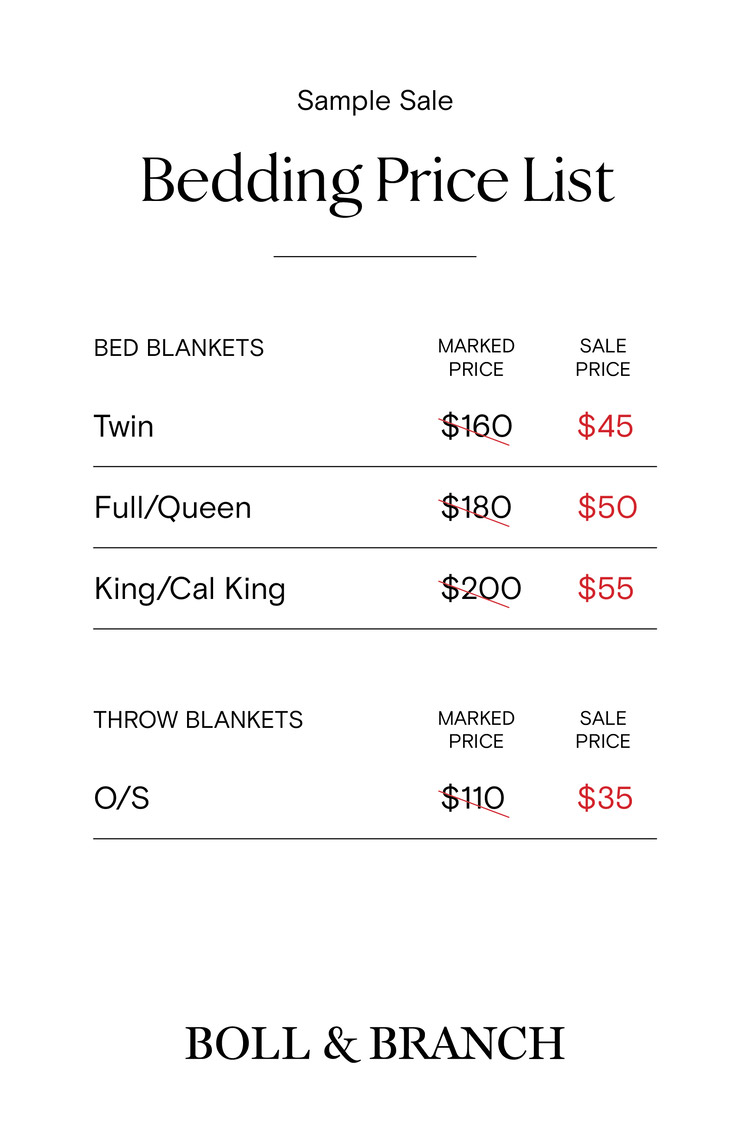Click the Twin row label

pyautogui.click(x=124, y=427)
